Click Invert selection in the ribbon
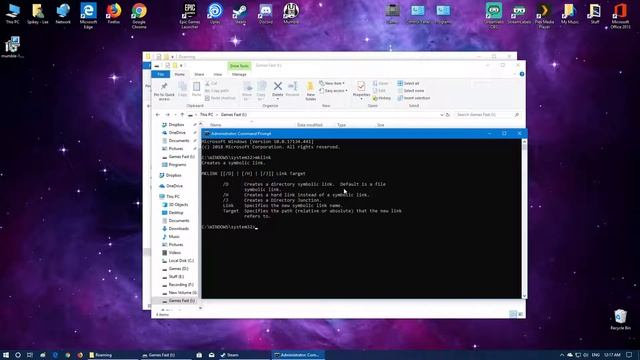The height and width of the screenshot is (360, 640). [x=414, y=98]
